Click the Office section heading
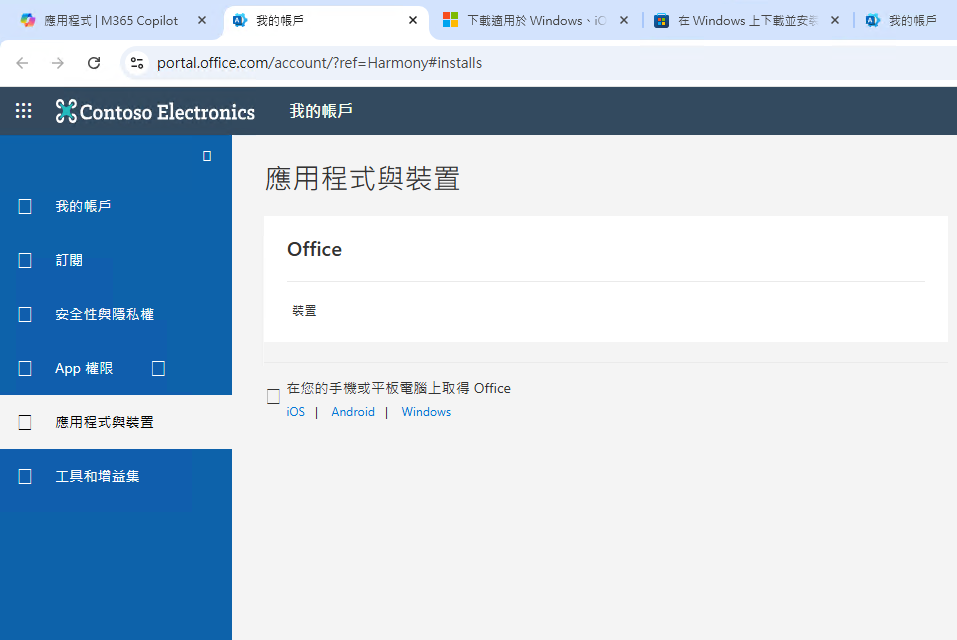Screen dimensions: 957x640 (314, 249)
